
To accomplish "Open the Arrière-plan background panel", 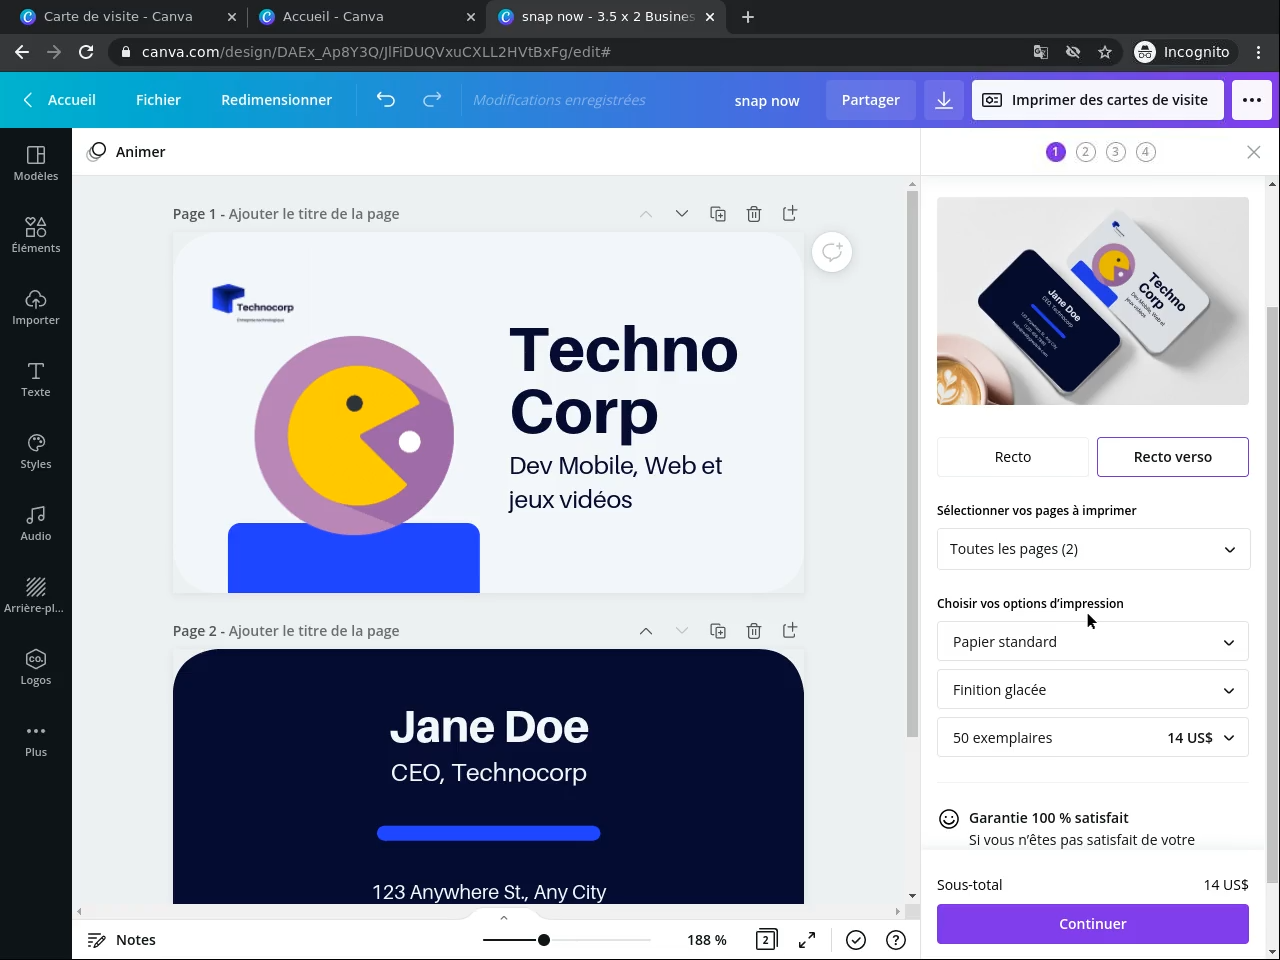I will point(36,595).
